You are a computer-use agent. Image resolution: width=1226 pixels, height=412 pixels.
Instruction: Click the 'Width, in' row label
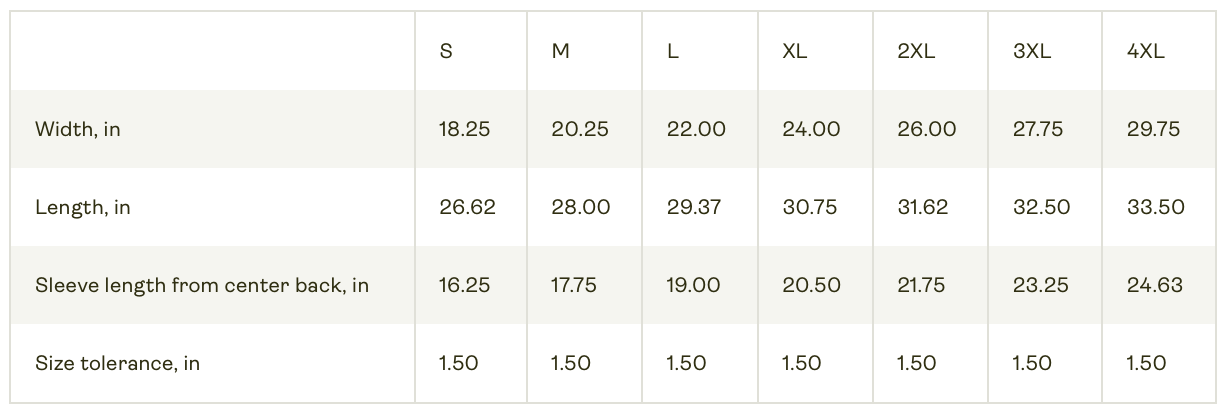78,129
